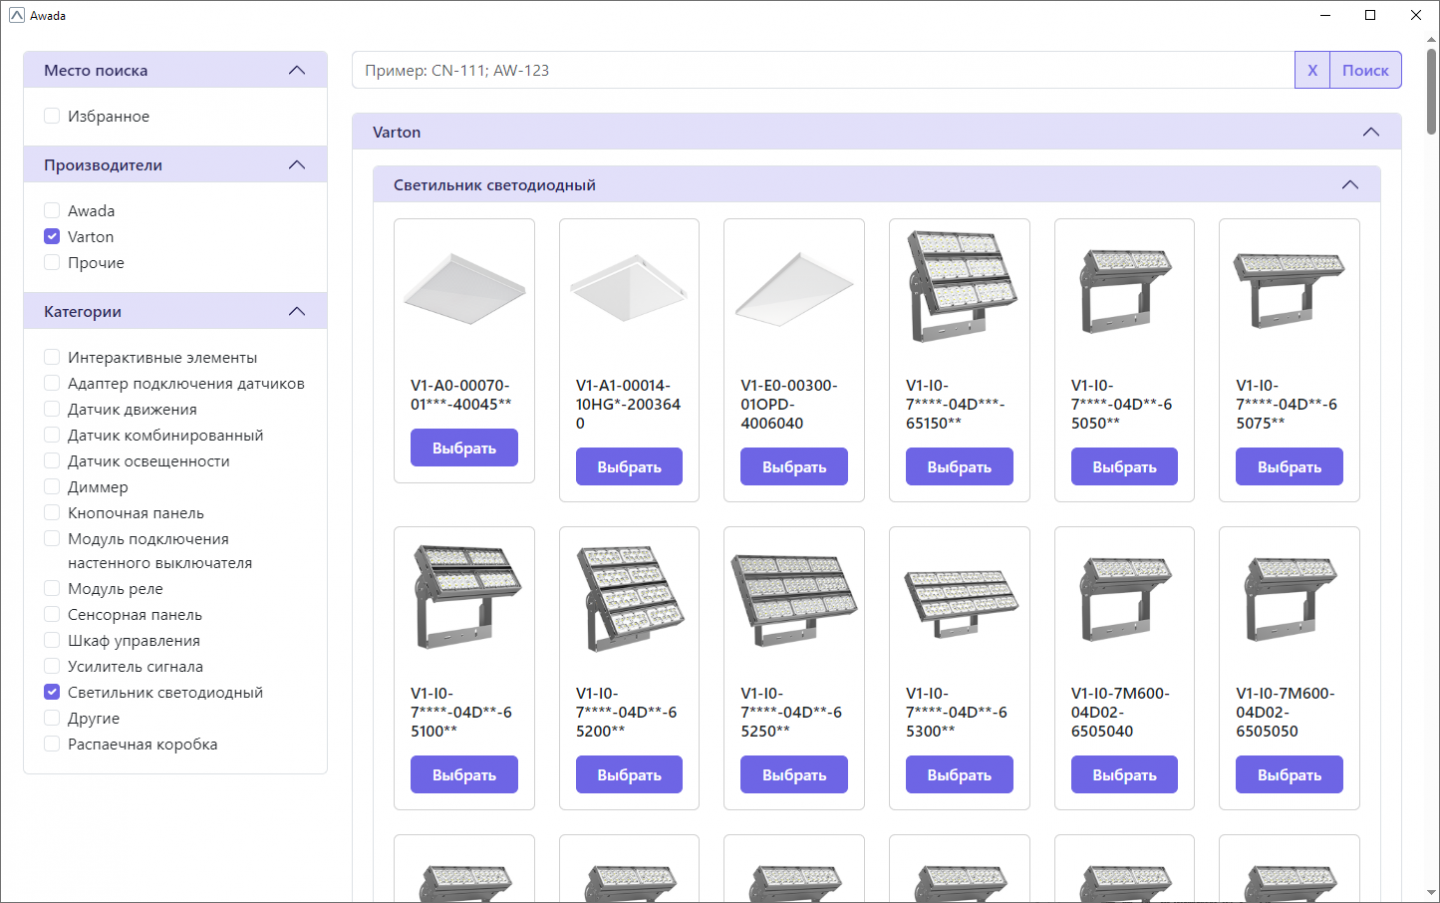
Task: Select the 5075** floodlight via Выбрать
Action: tap(1289, 467)
